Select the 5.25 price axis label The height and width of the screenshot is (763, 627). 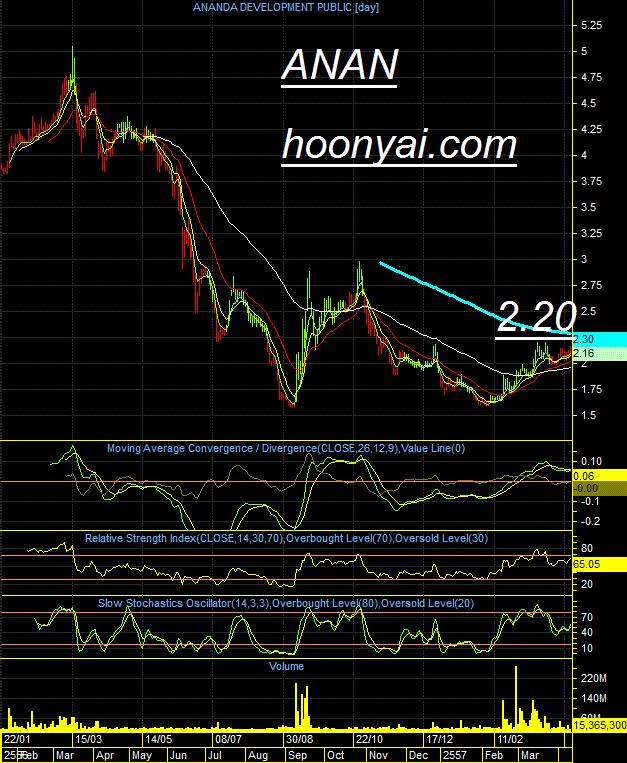coord(591,25)
